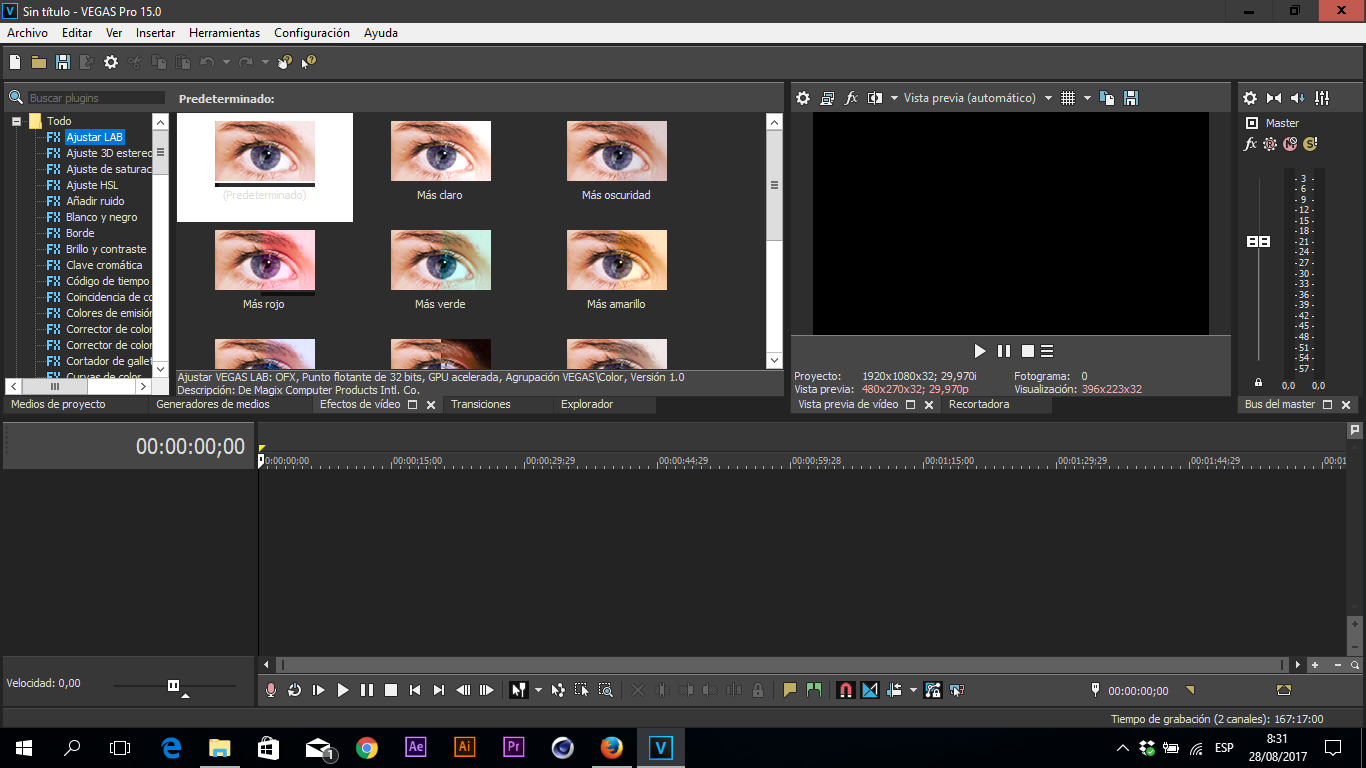Open the Insertar menu
The width and height of the screenshot is (1366, 768).
point(156,33)
